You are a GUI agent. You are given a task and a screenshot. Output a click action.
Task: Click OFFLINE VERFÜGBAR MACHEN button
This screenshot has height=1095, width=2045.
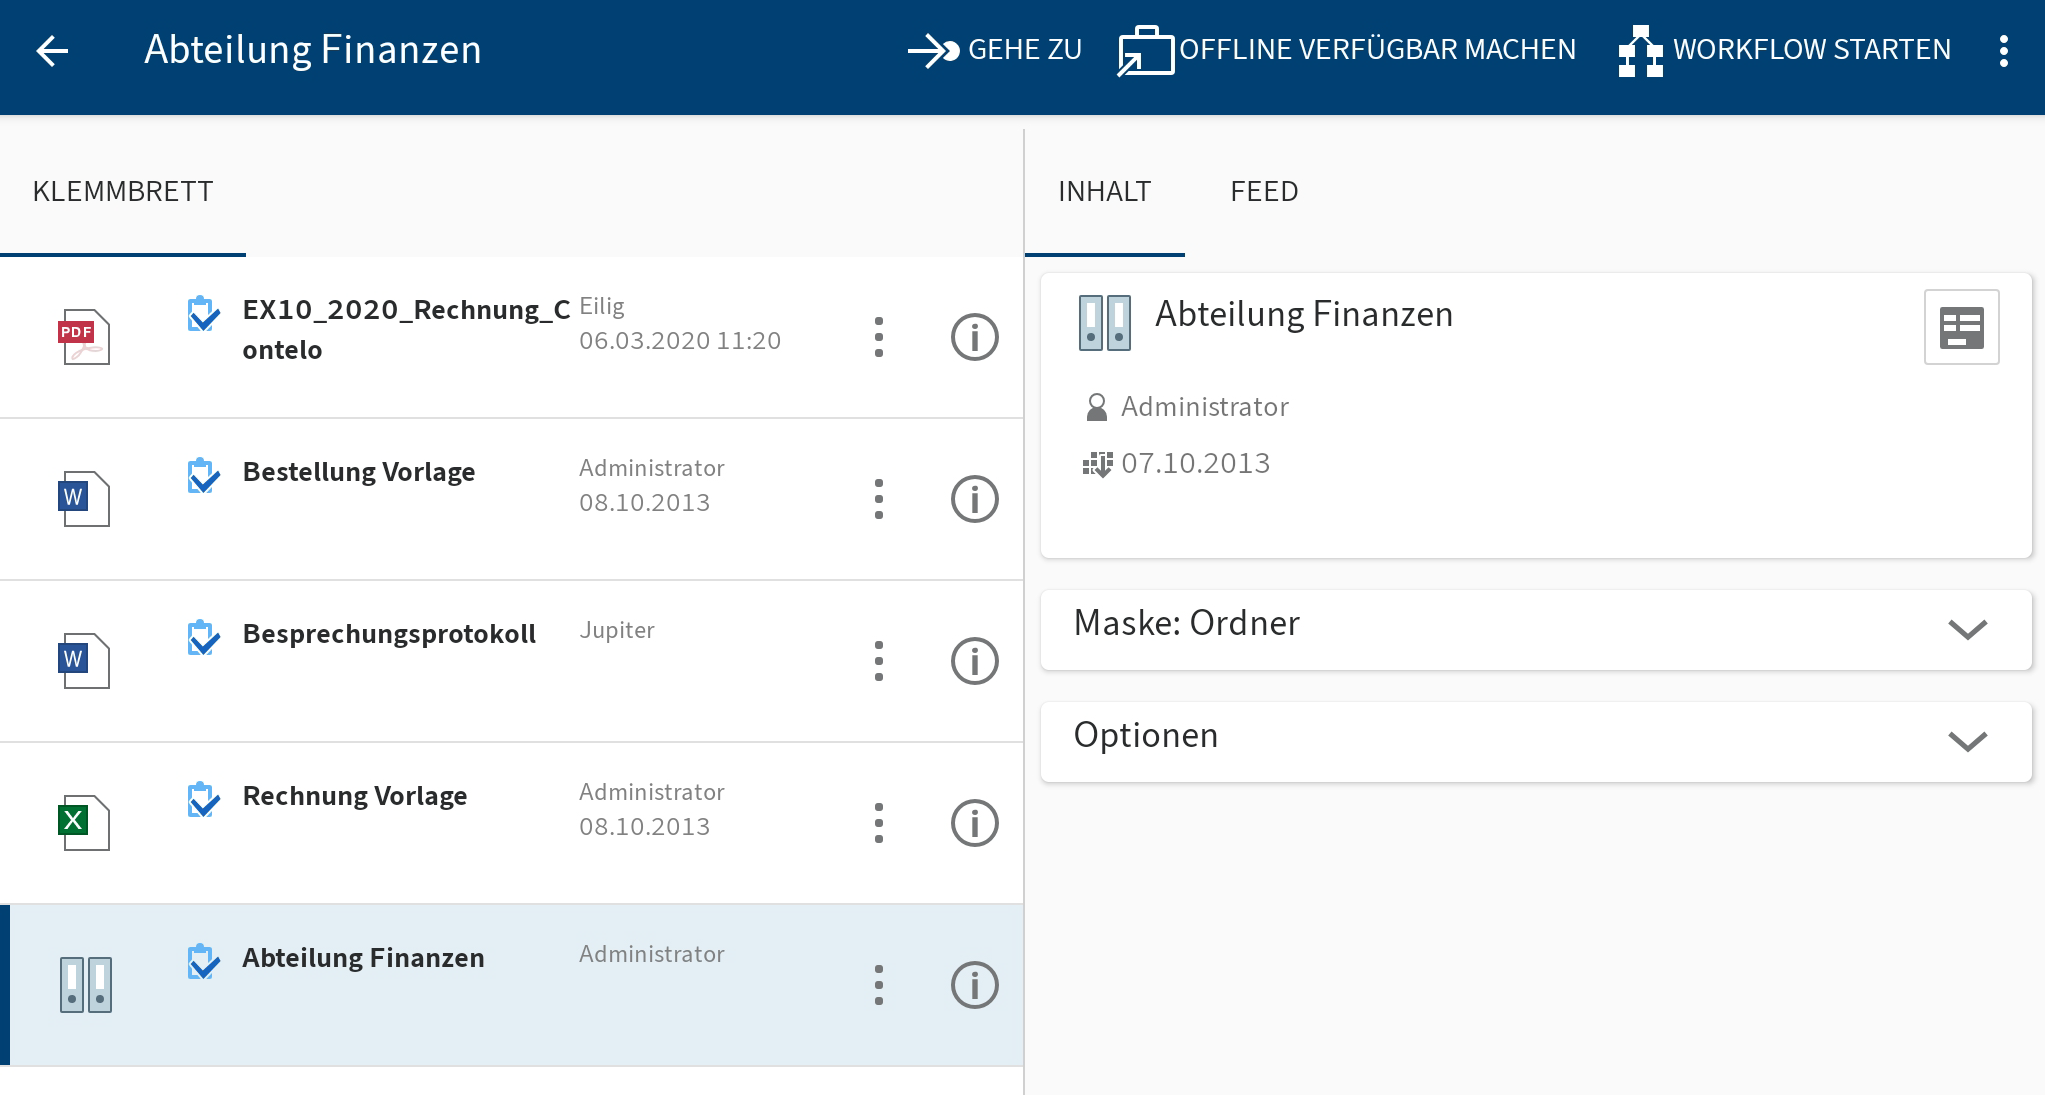coord(1347,50)
